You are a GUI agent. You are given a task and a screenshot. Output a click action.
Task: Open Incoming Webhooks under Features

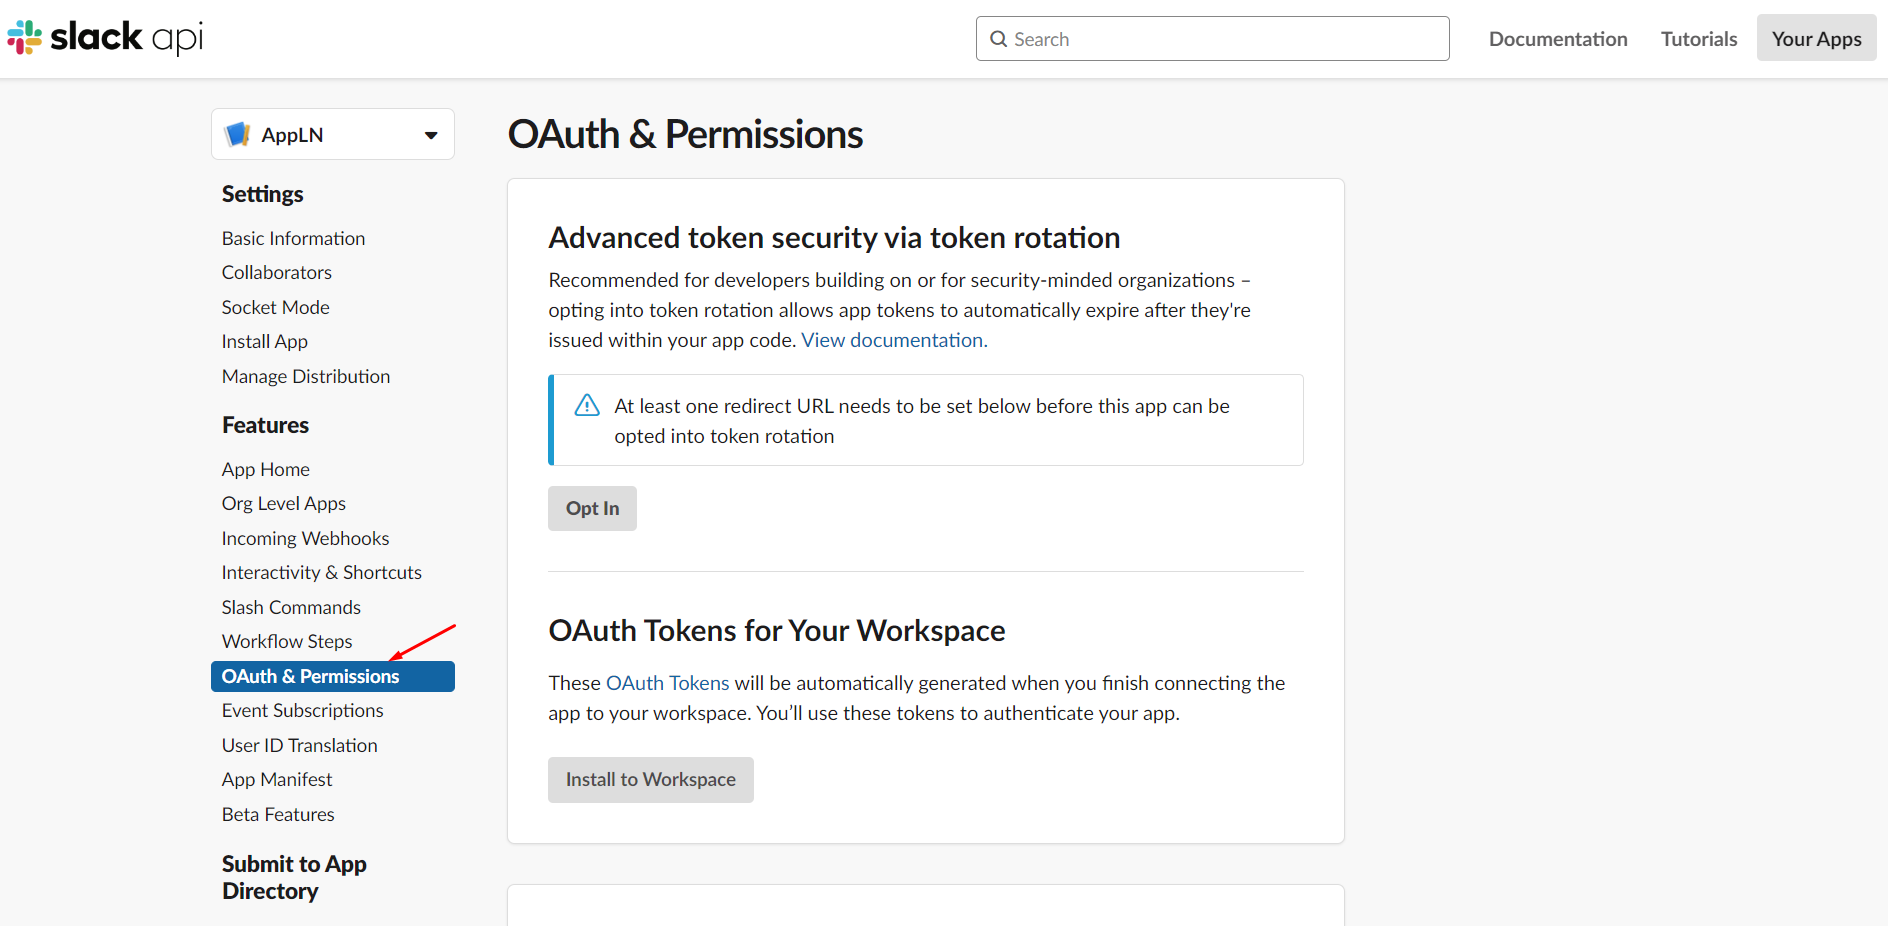(305, 538)
